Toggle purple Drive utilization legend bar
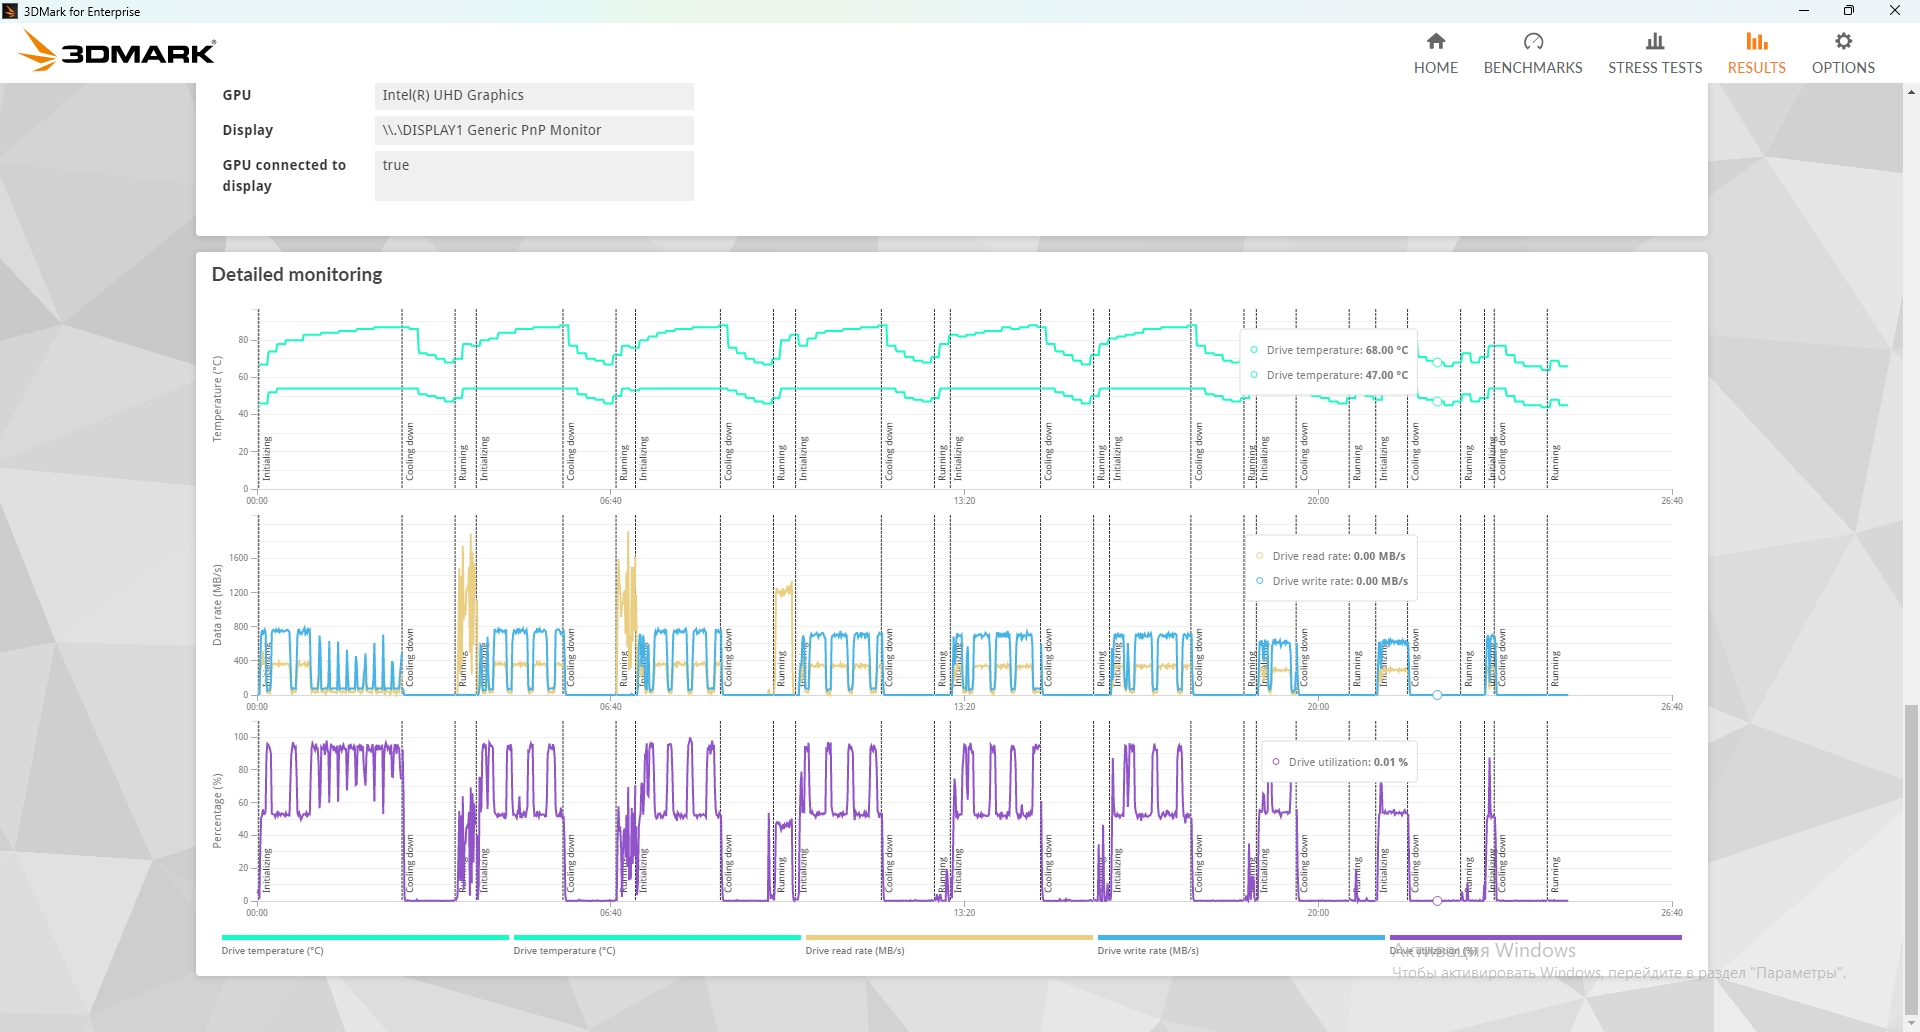This screenshot has height=1032, width=1920. [1536, 938]
